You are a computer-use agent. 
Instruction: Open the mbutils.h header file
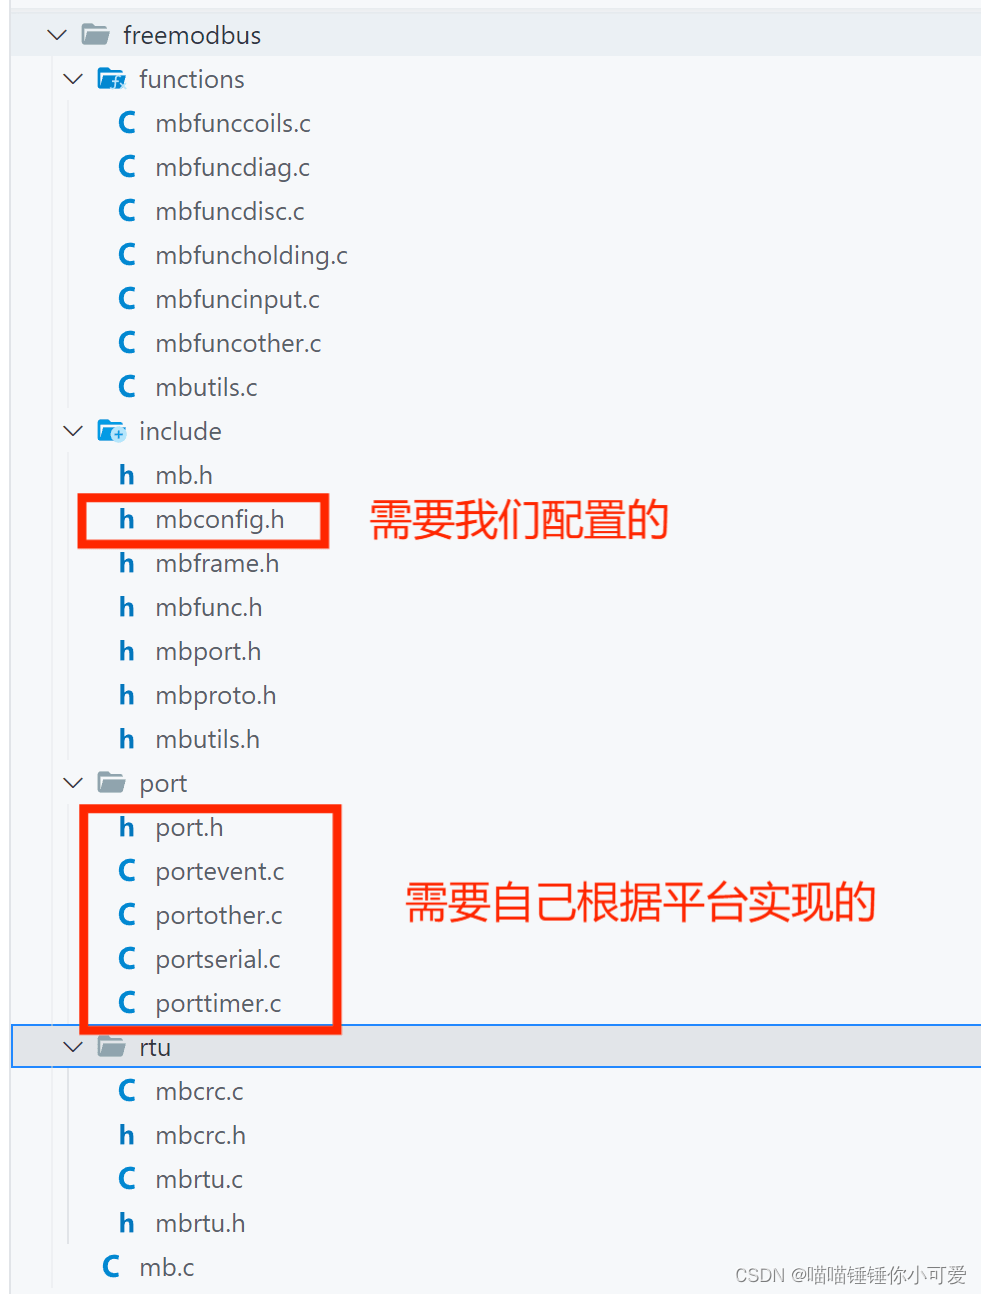coord(207,739)
